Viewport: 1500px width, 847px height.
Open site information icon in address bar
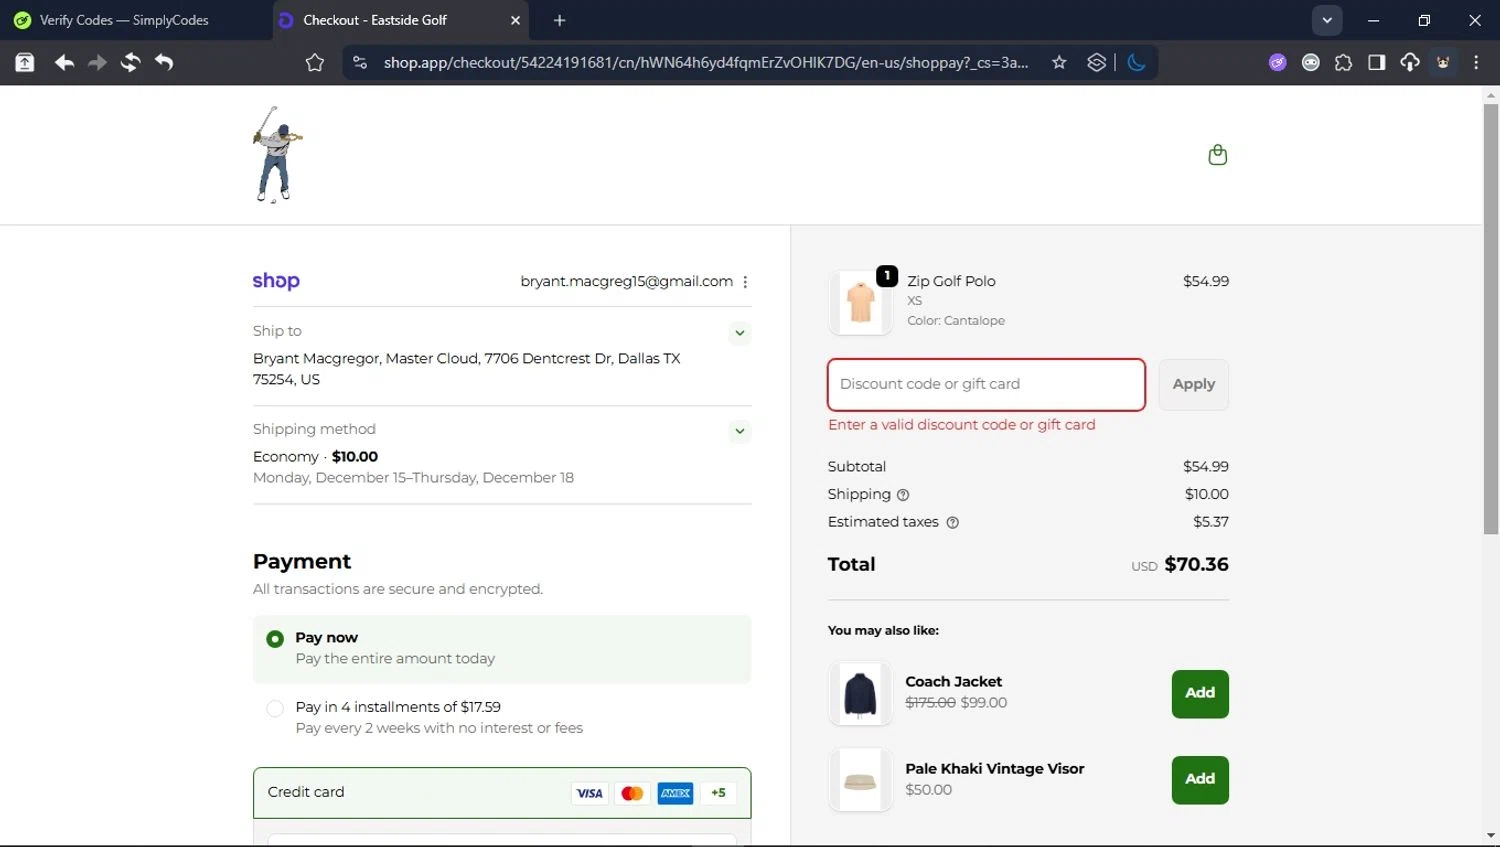pyautogui.click(x=360, y=62)
